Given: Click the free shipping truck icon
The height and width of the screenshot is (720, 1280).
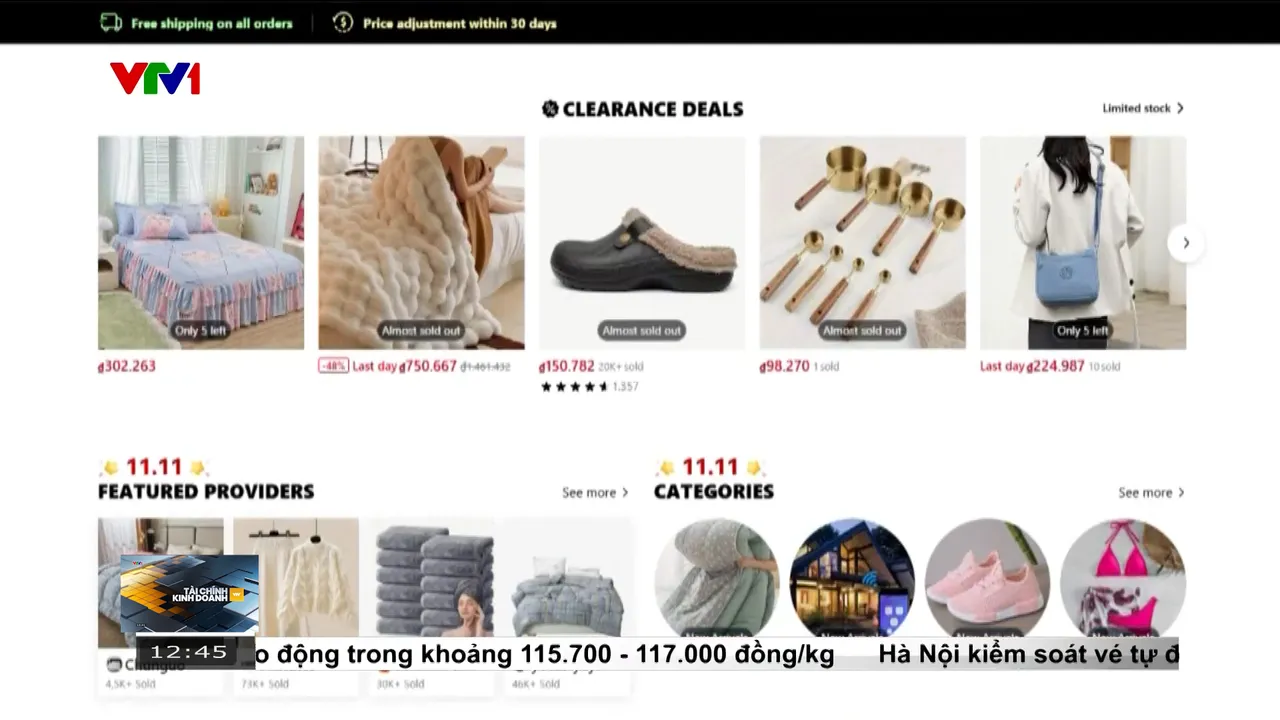Looking at the screenshot, I should coord(111,22).
